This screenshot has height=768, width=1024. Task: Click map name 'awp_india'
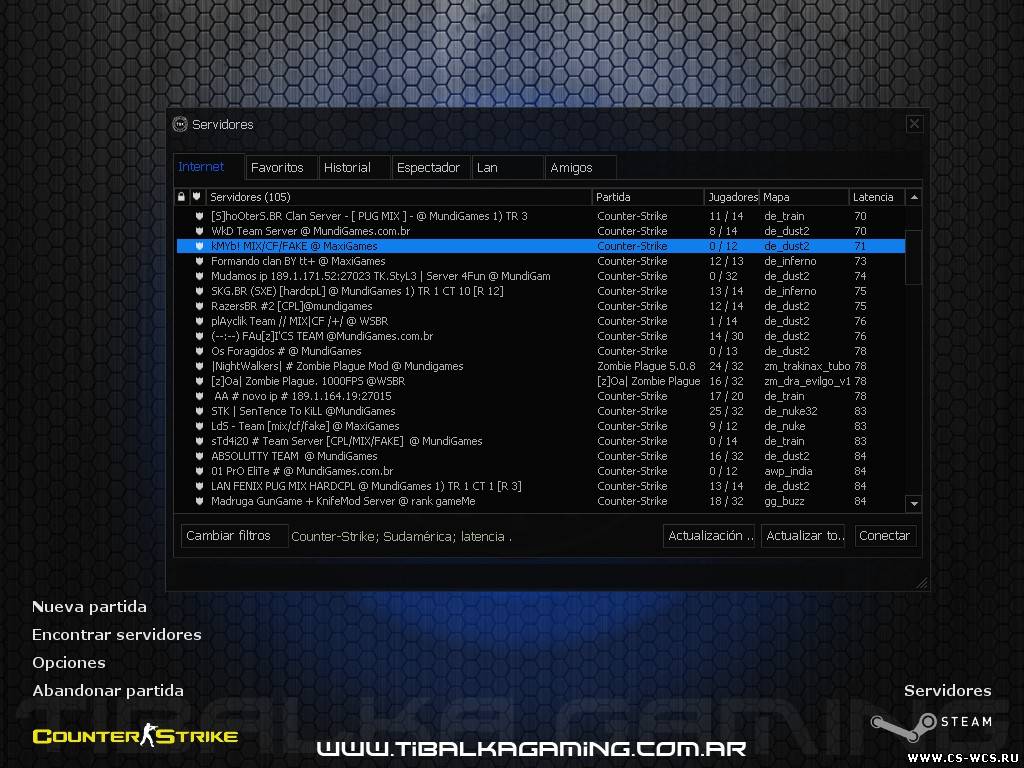pyautogui.click(x=788, y=472)
